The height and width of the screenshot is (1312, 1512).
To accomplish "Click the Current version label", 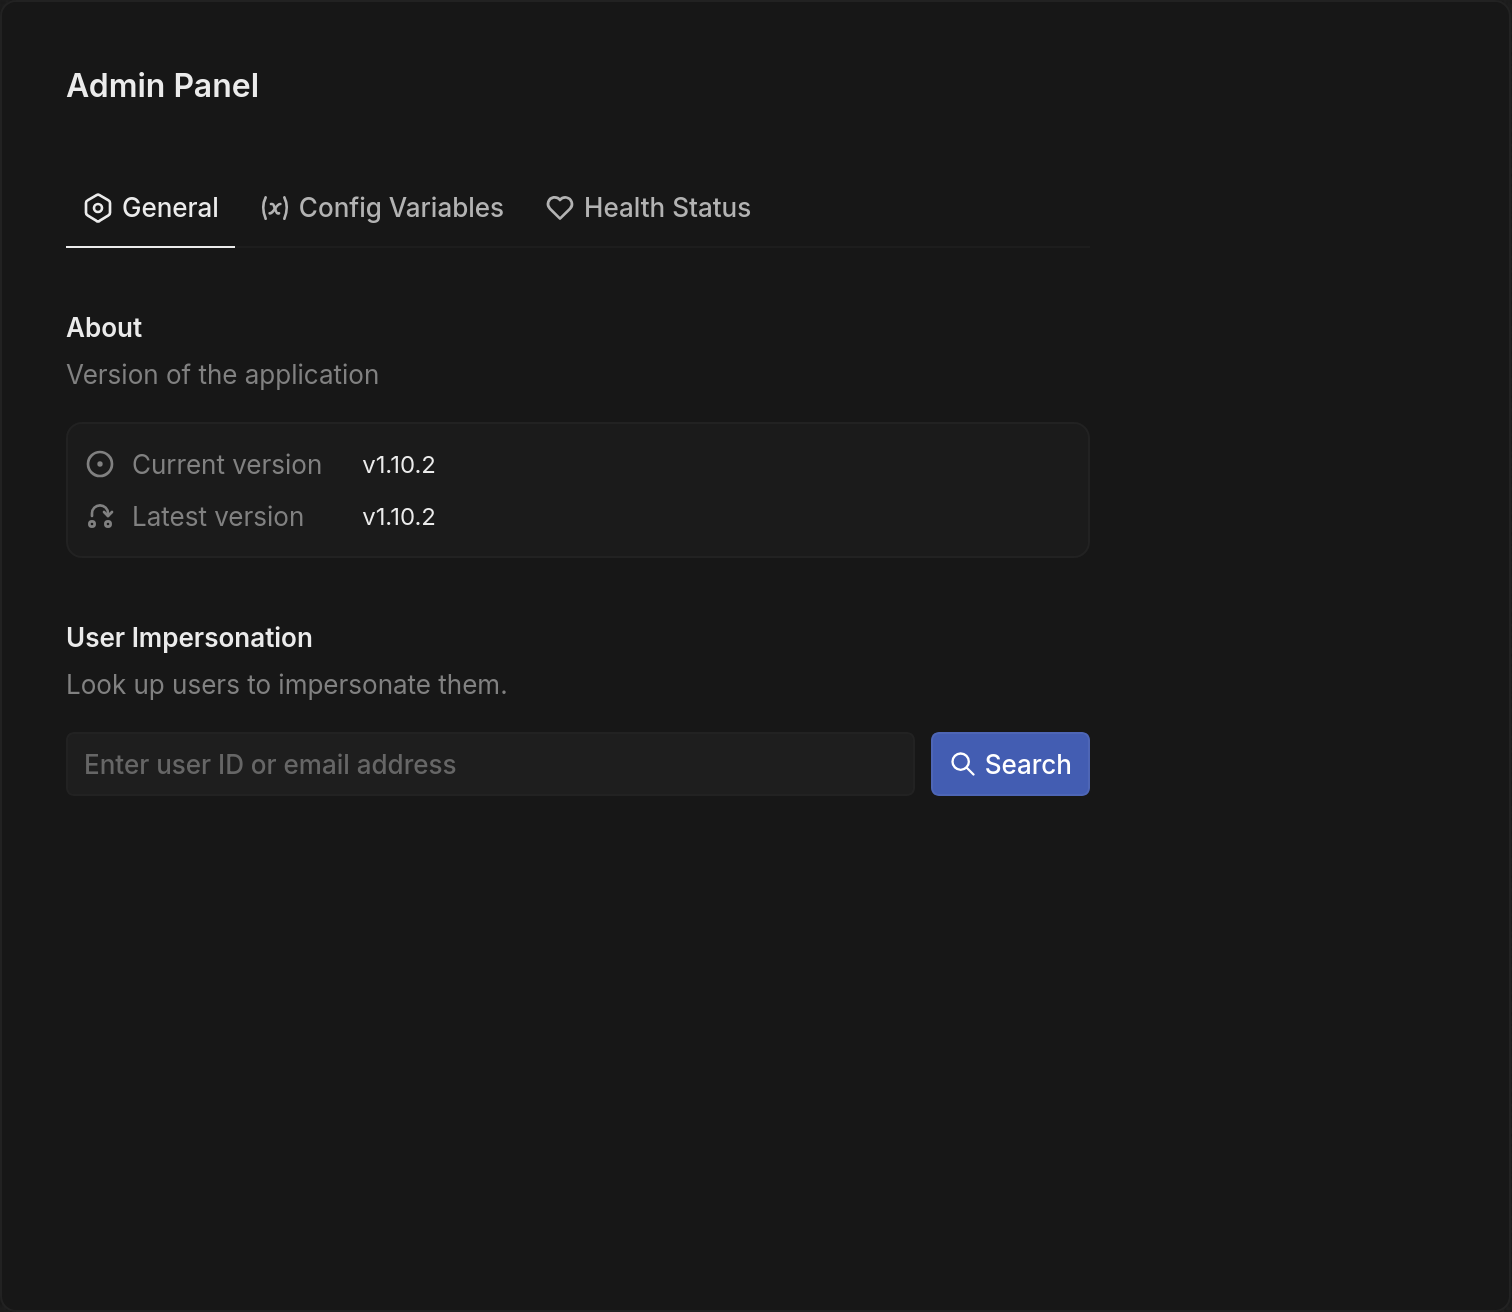I will [x=227, y=465].
